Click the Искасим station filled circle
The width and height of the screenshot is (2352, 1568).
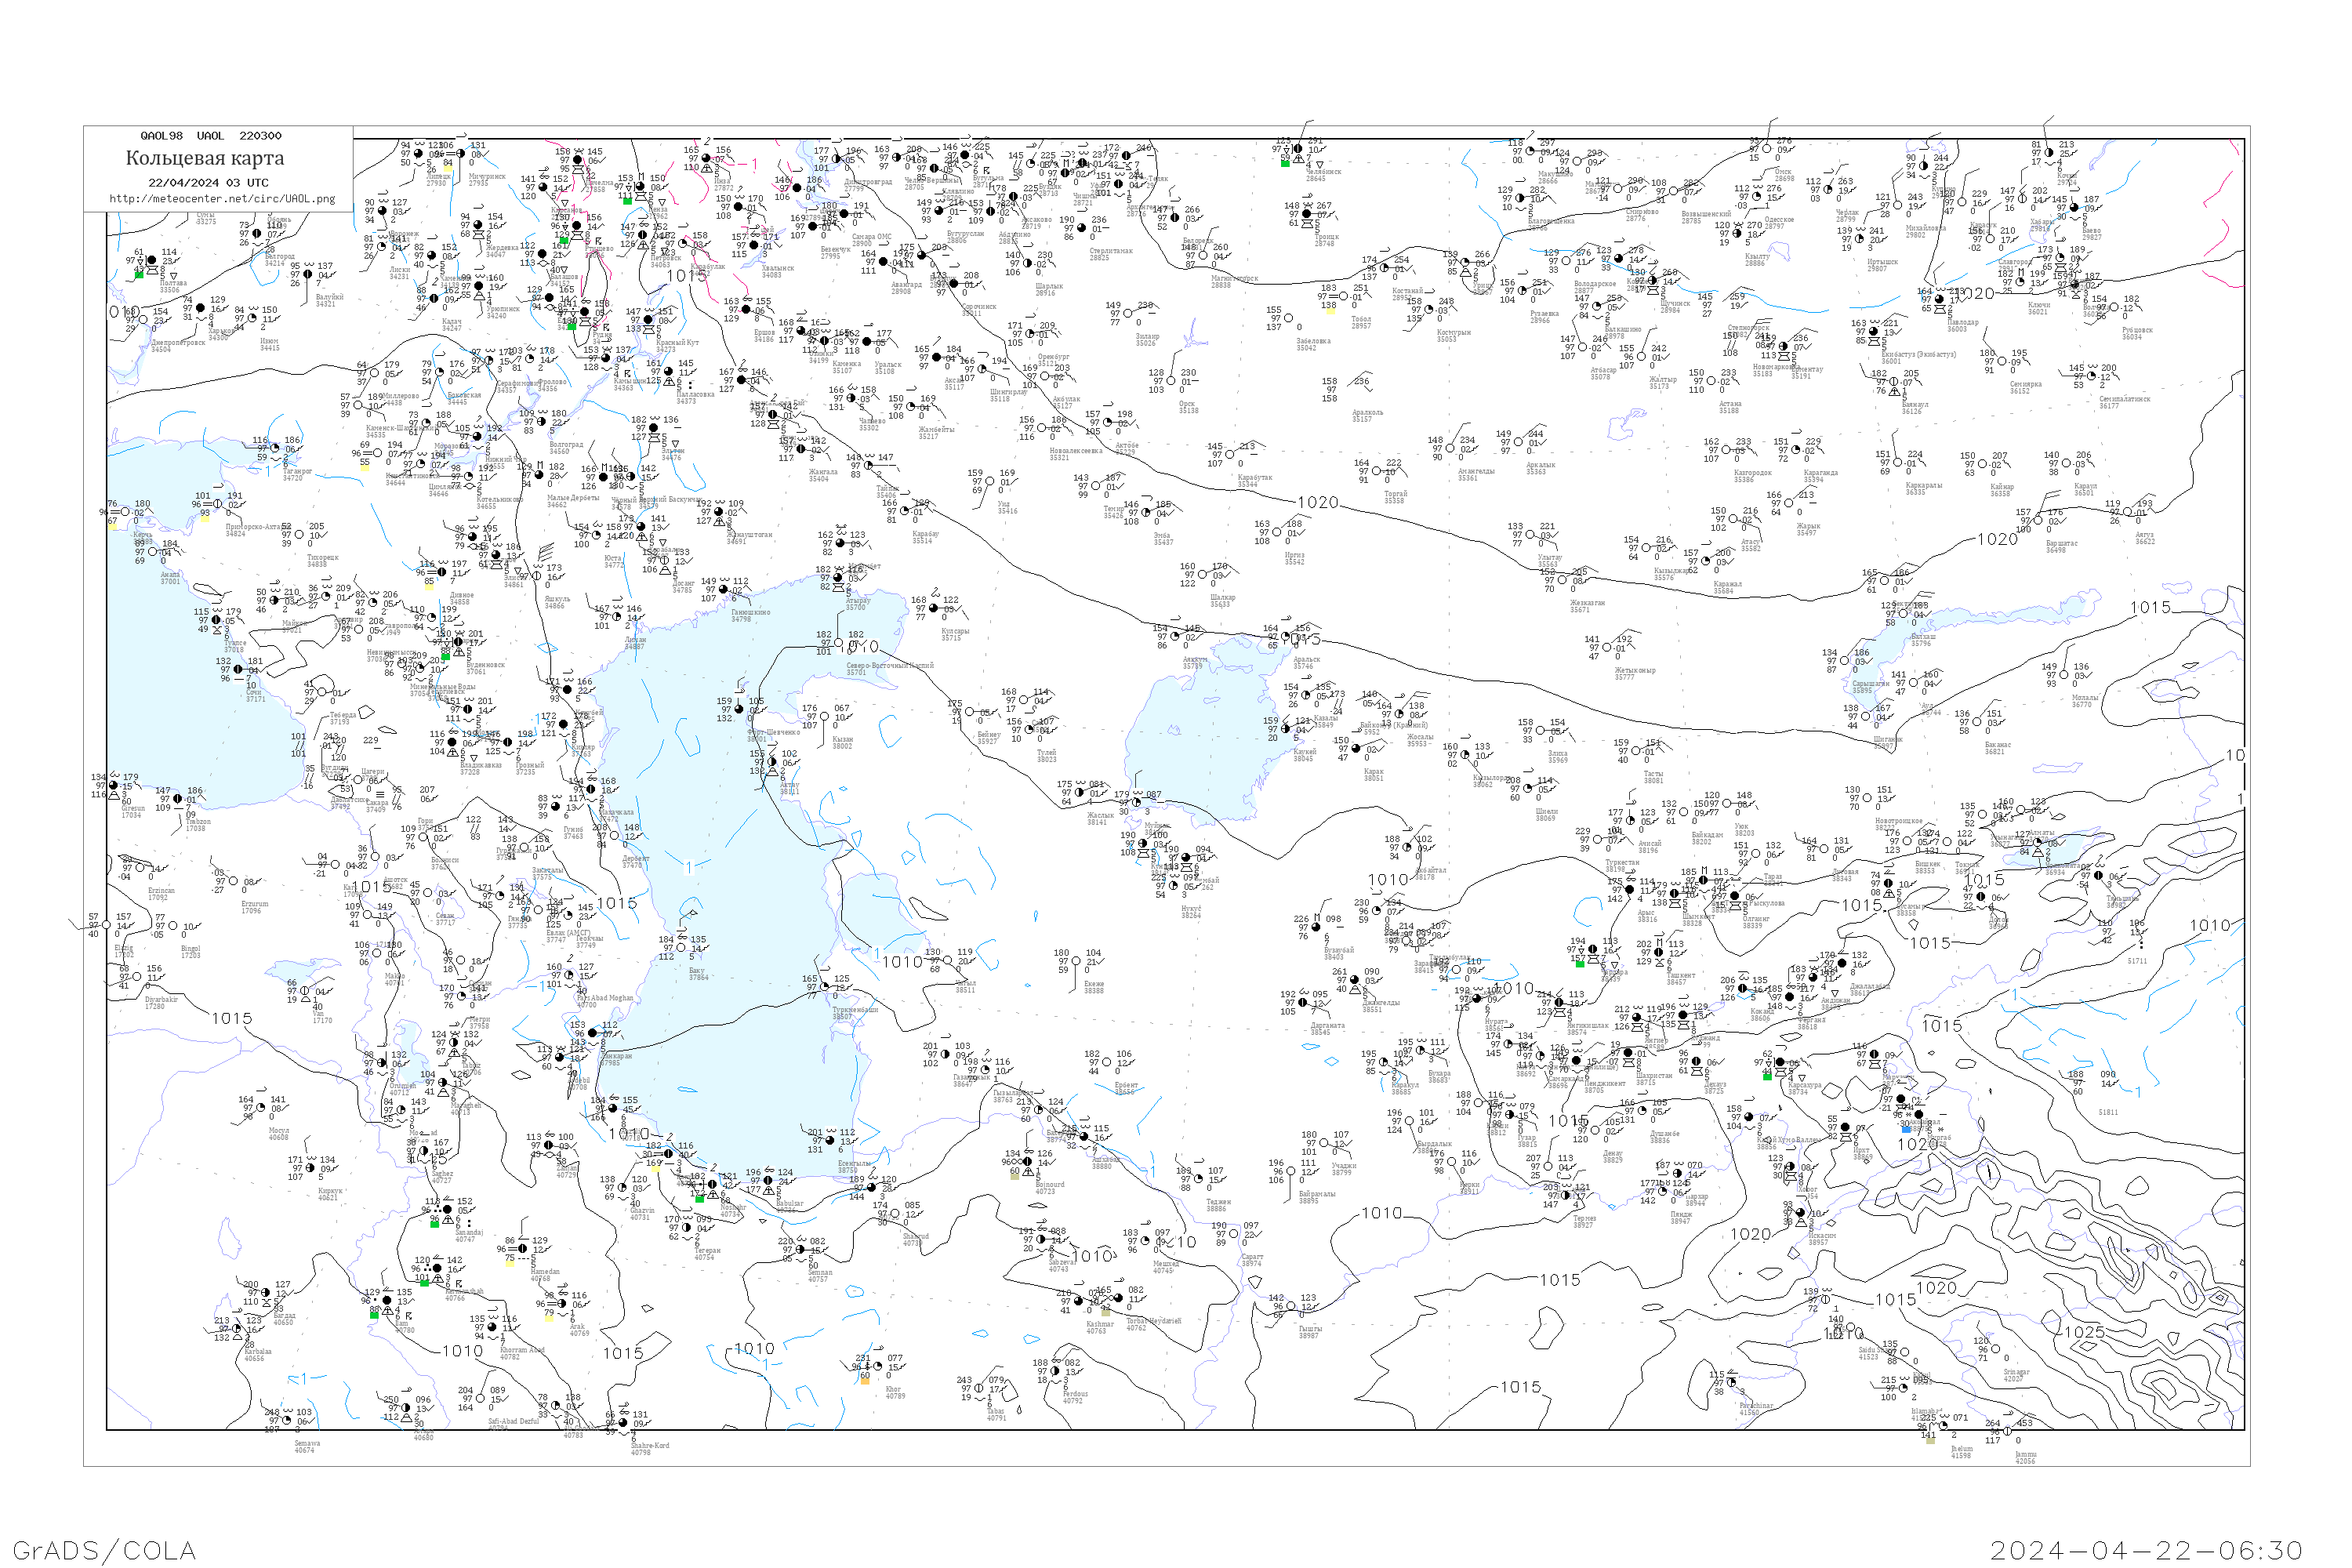pyautogui.click(x=1800, y=1213)
